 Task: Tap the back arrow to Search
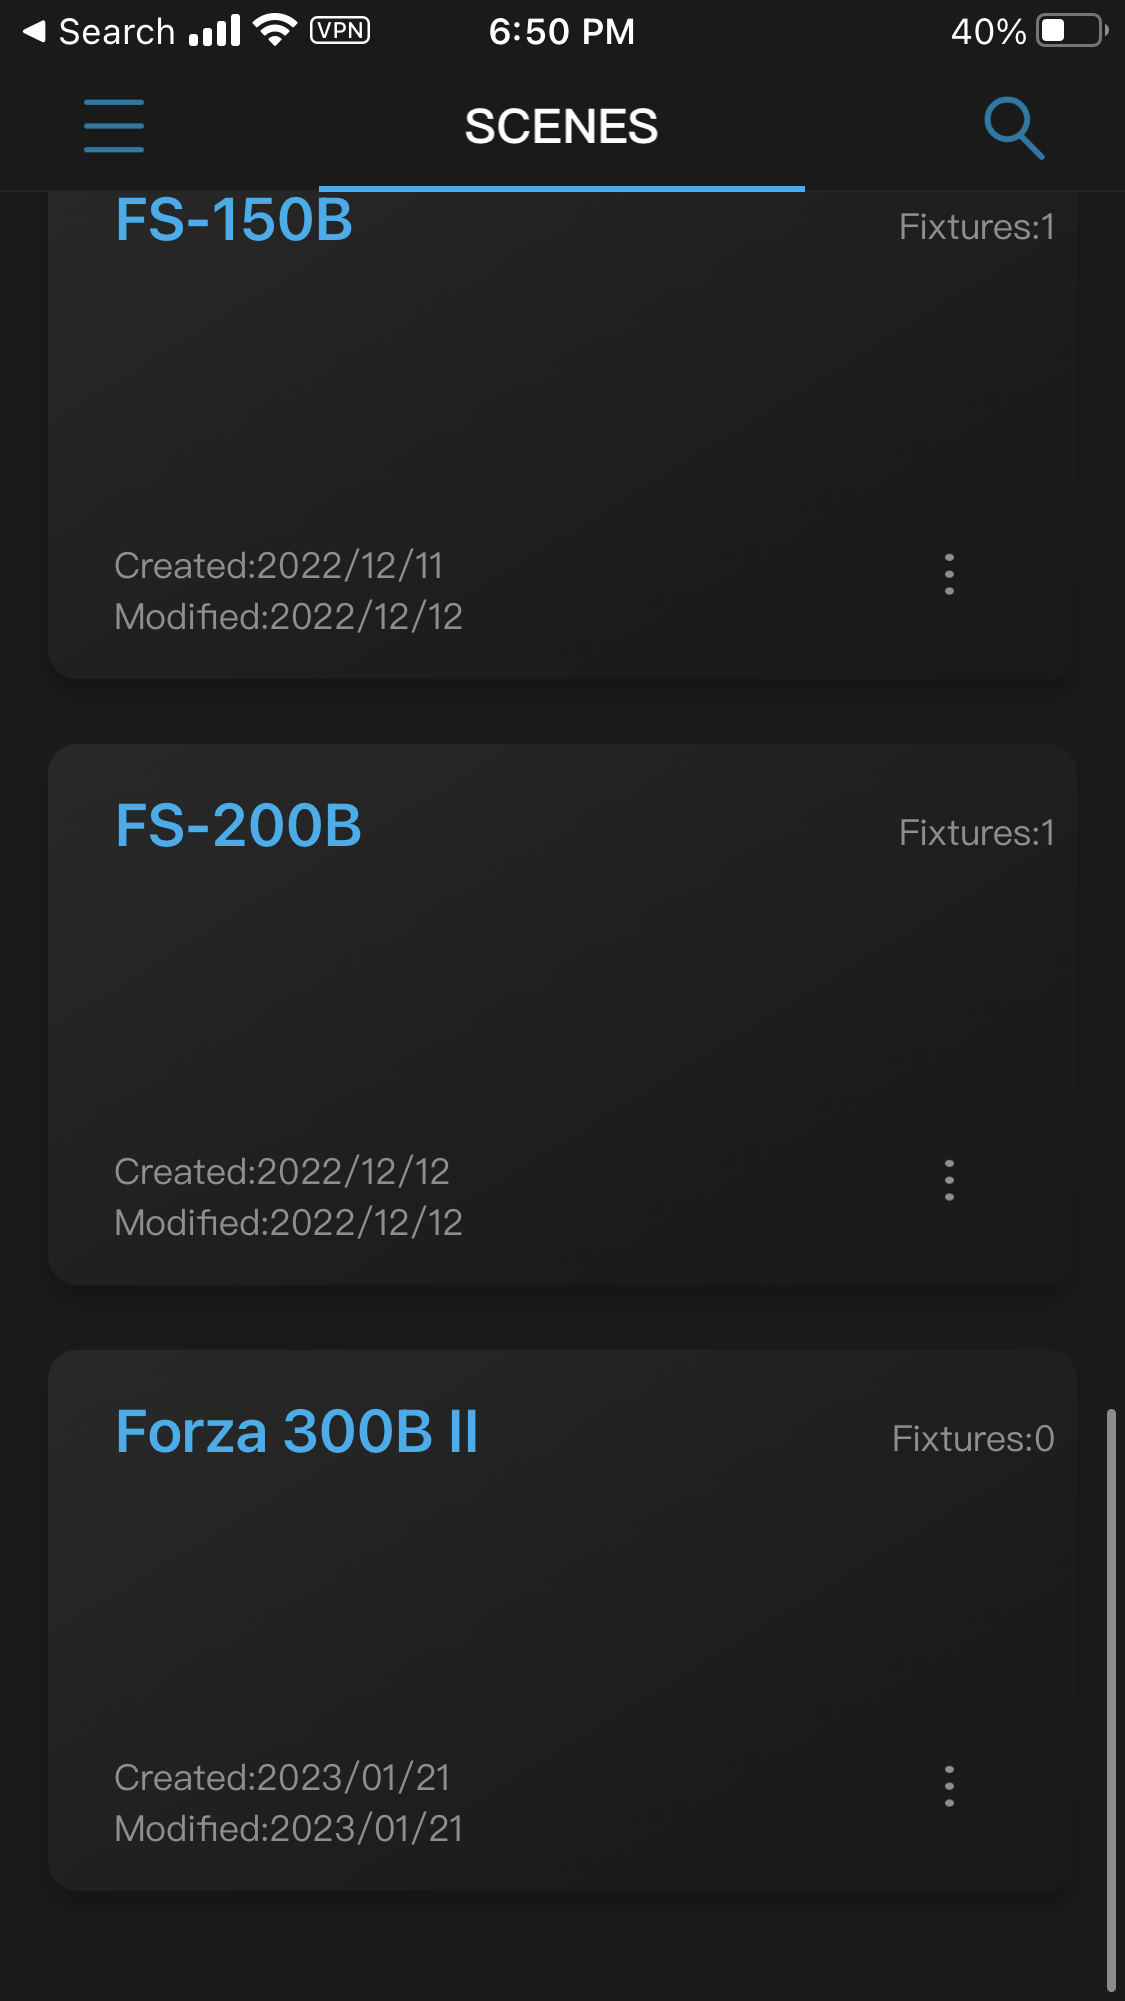(x=36, y=32)
